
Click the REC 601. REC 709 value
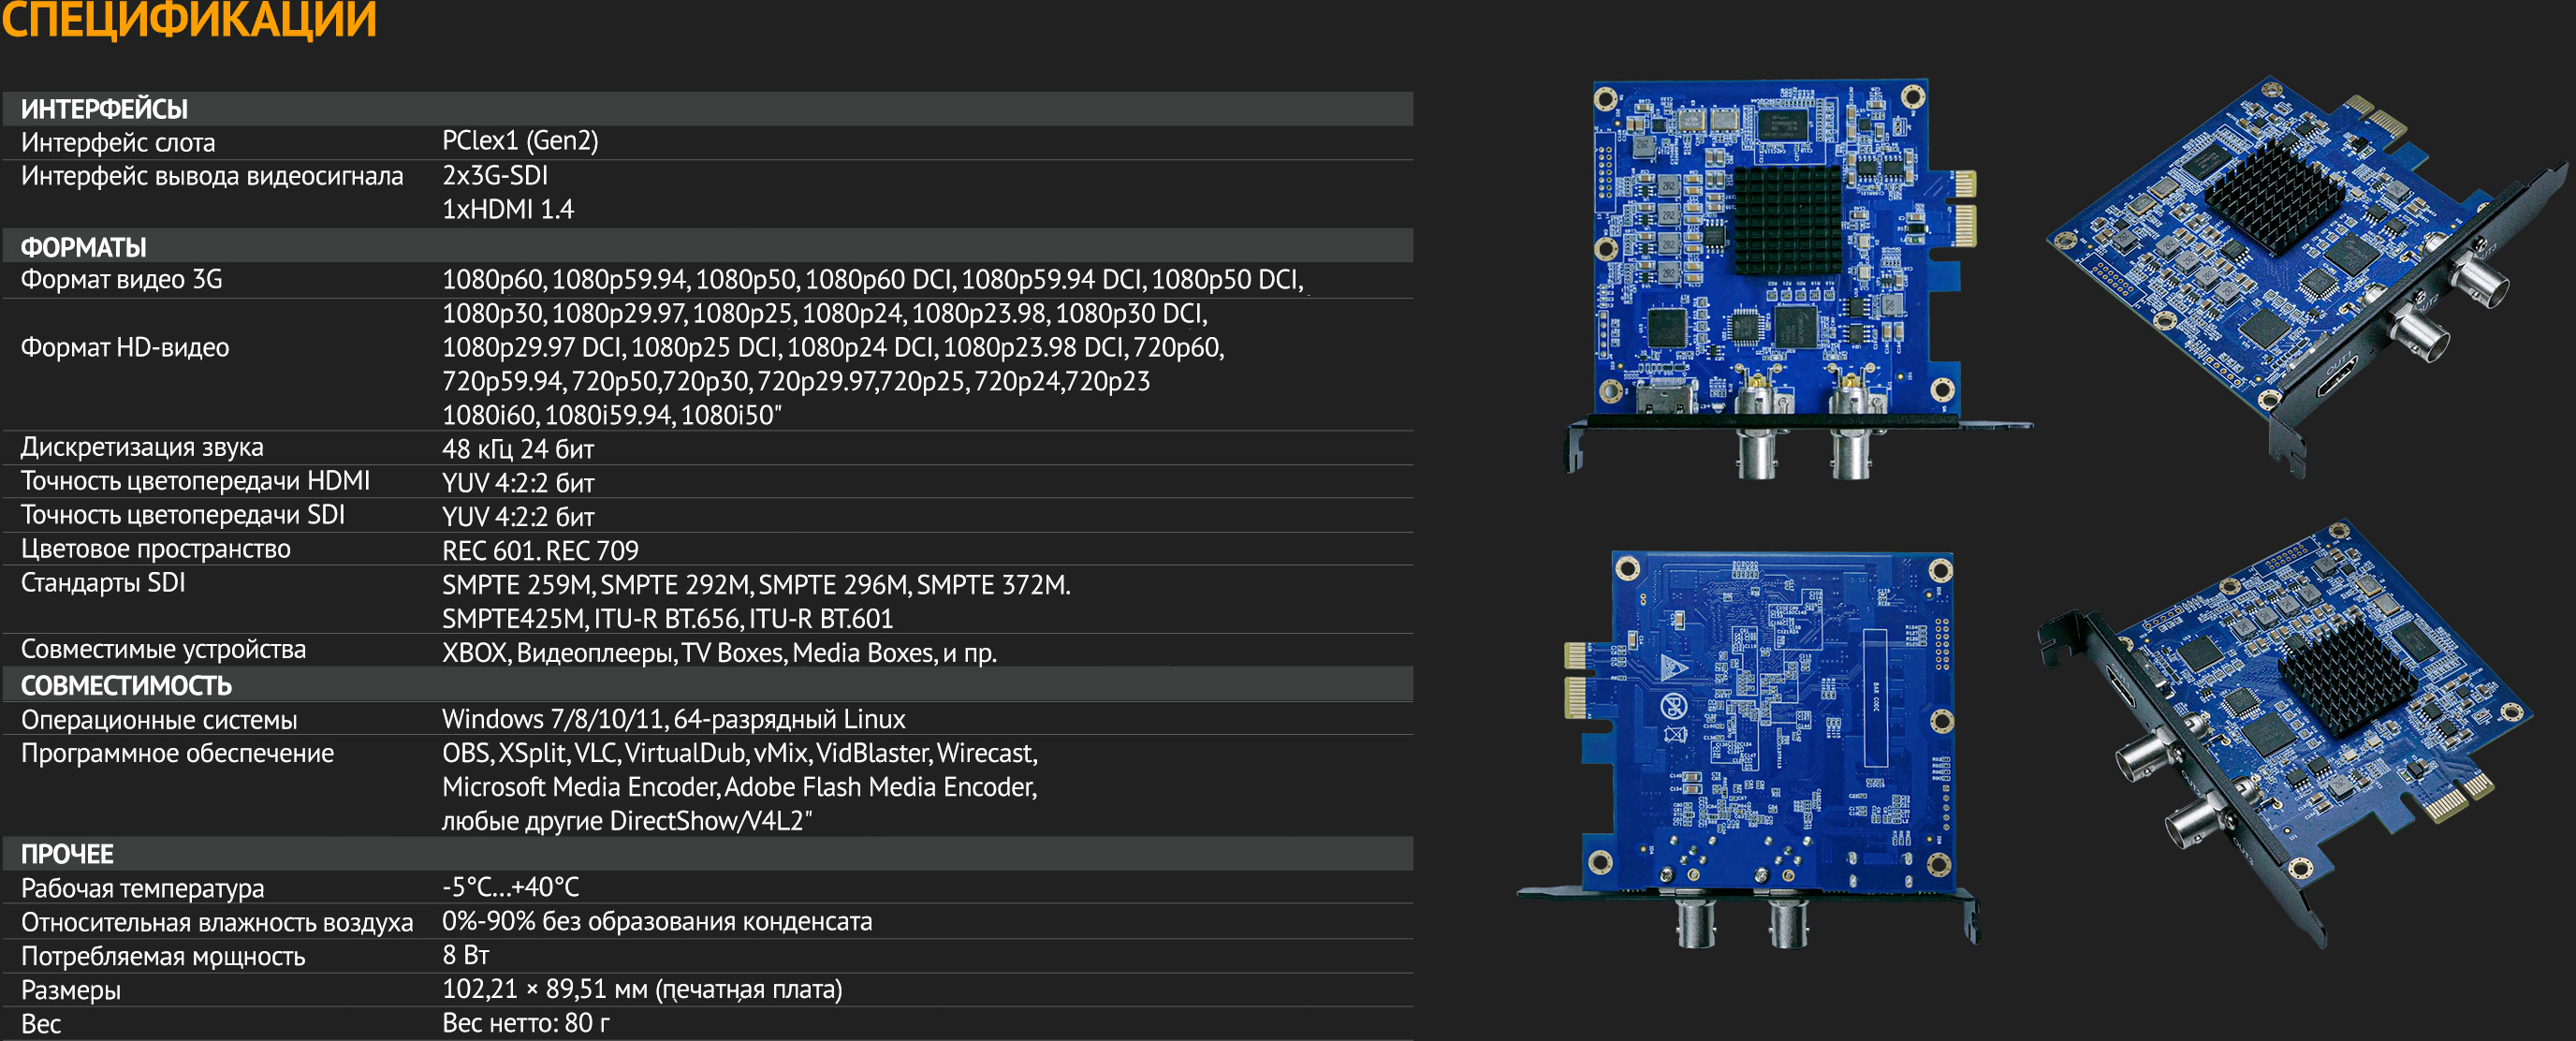click(540, 550)
